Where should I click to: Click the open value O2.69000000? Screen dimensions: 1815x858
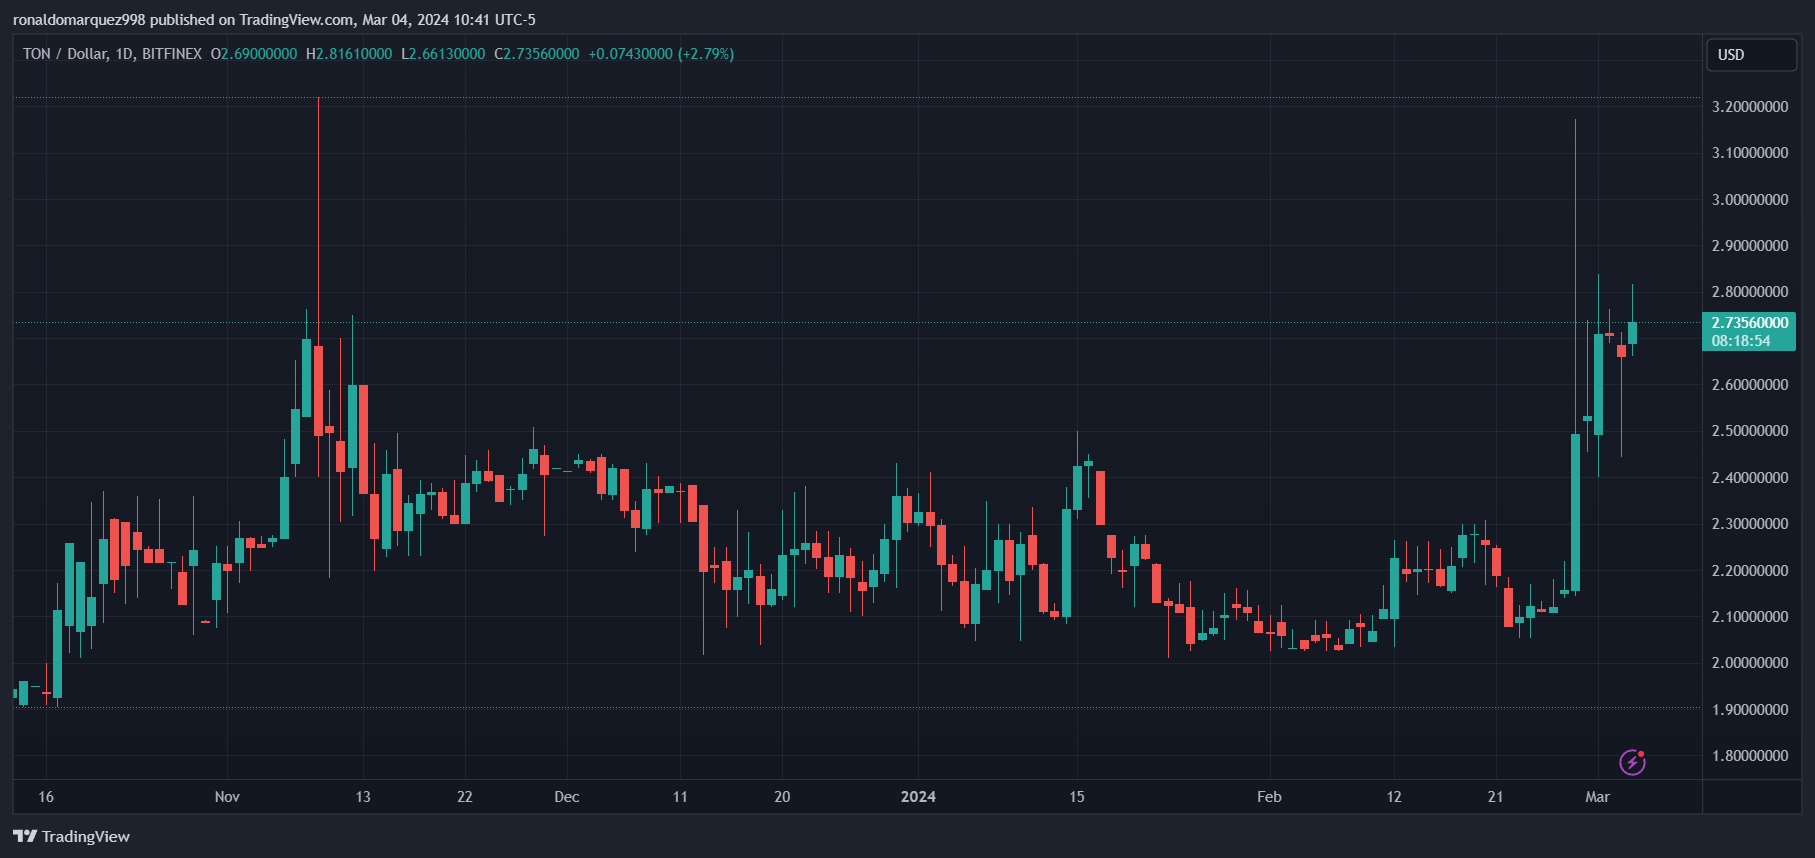coord(254,54)
